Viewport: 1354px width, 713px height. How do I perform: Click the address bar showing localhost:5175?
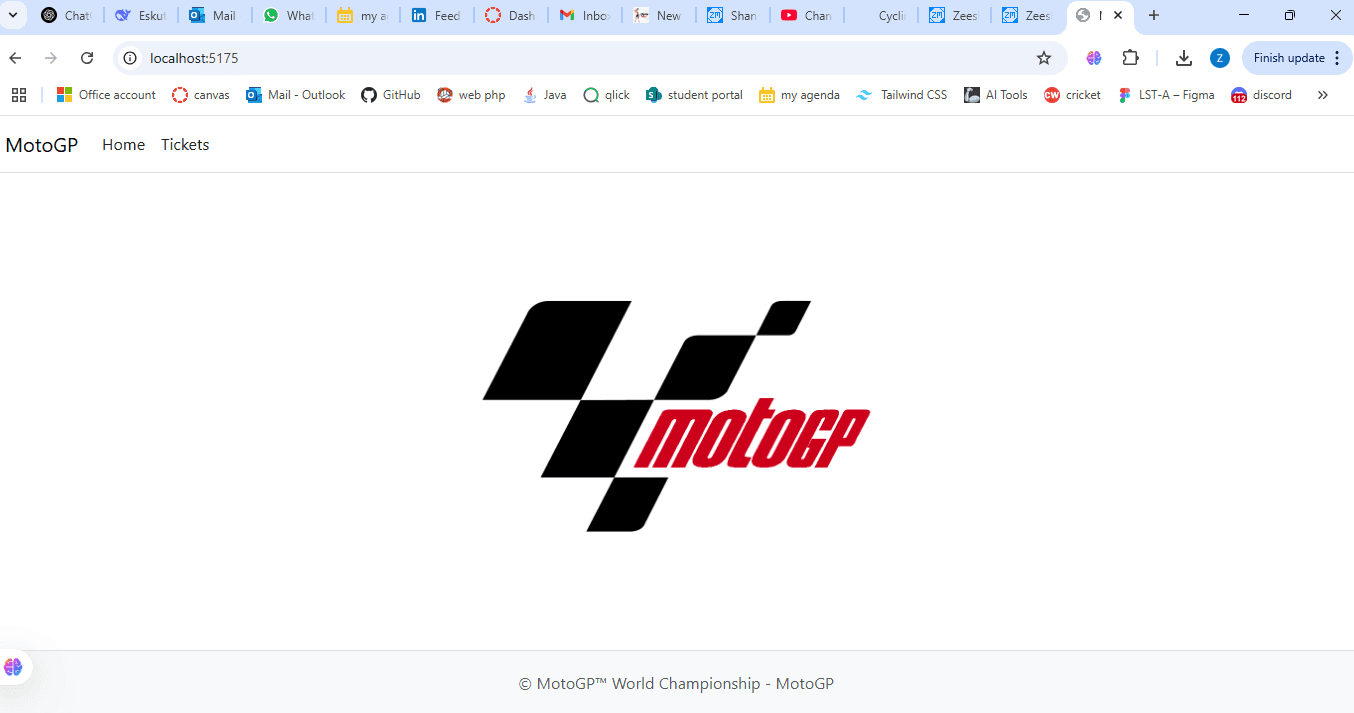tap(590, 58)
